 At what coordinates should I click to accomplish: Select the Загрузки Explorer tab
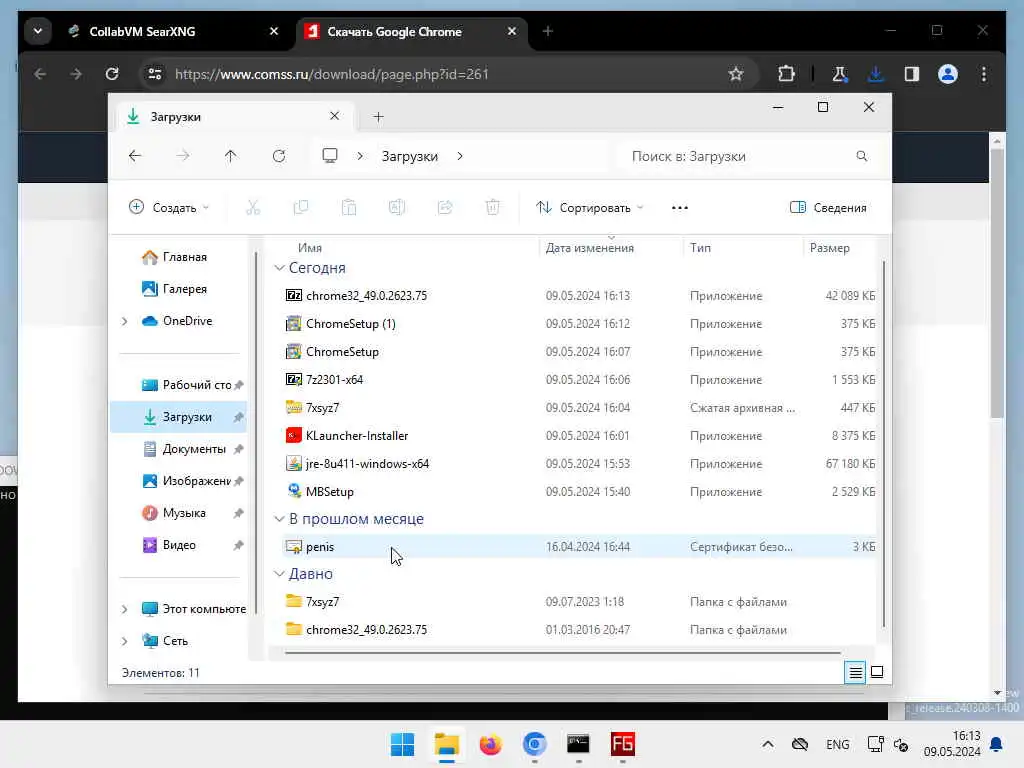(x=234, y=117)
